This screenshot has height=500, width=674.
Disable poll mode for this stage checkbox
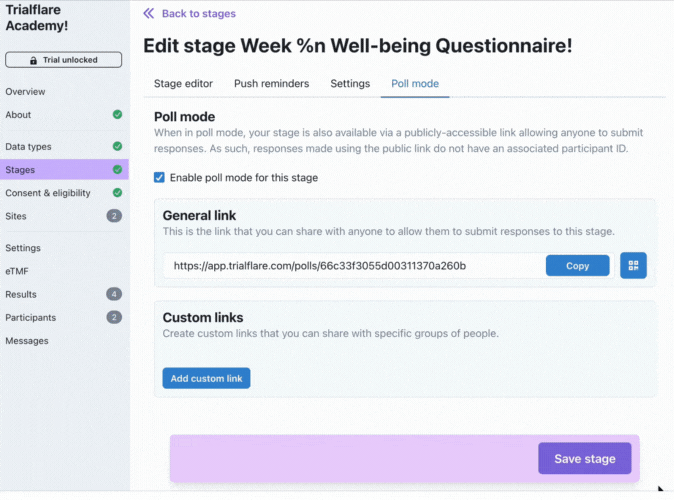[160, 178]
